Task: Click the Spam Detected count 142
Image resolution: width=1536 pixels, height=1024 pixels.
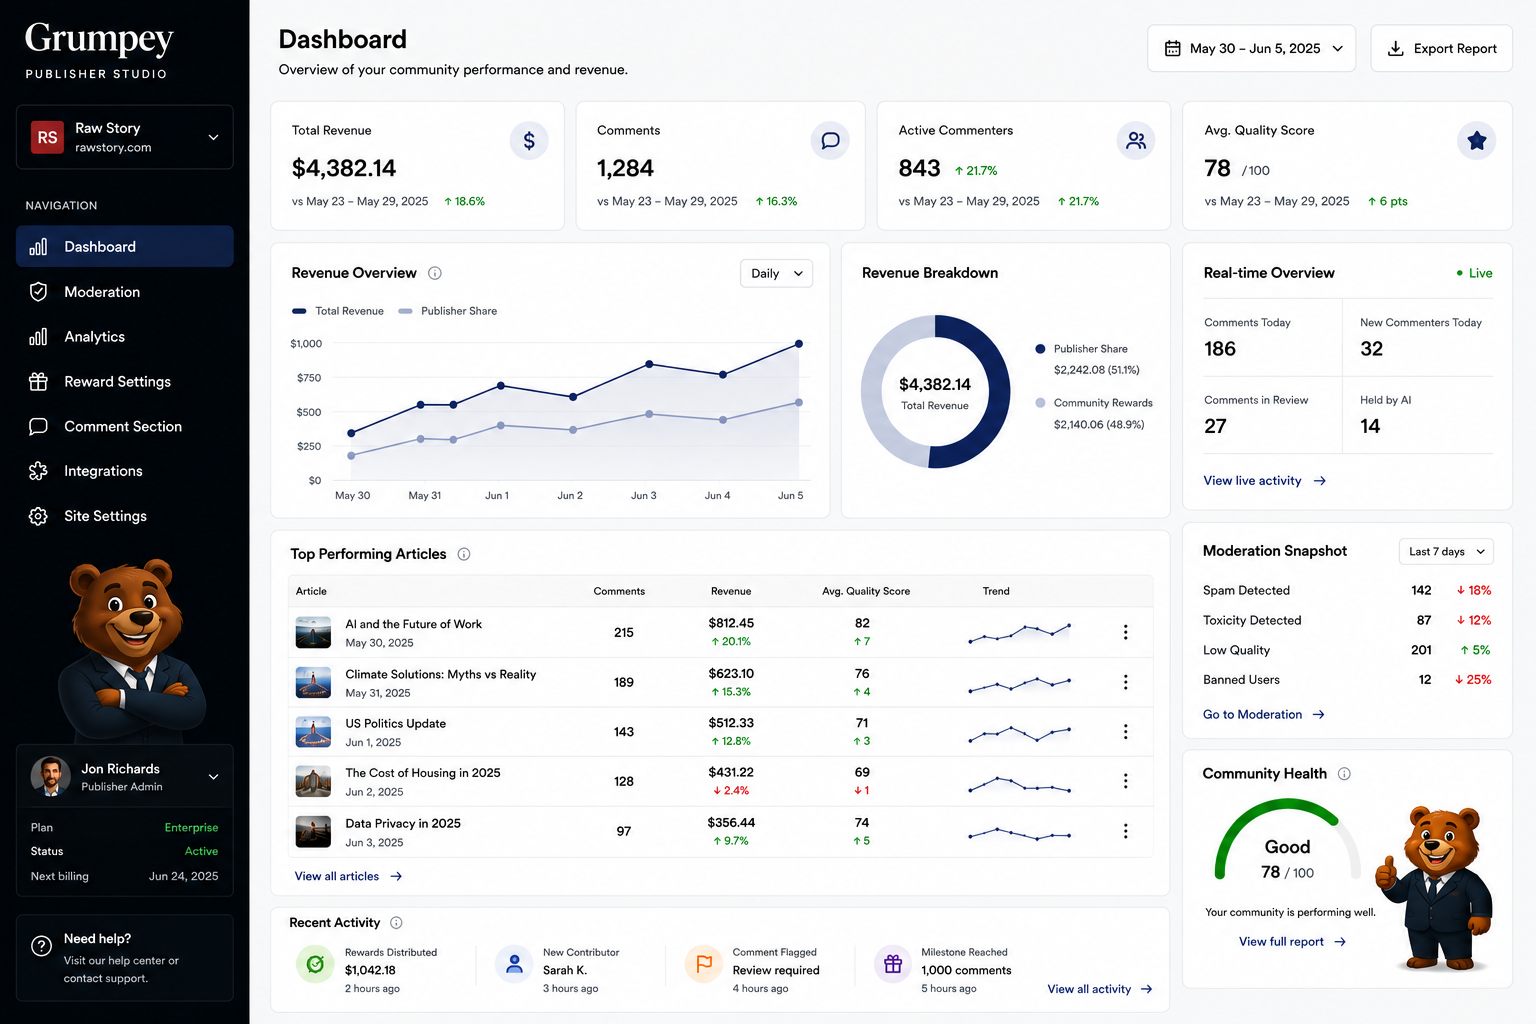Action: [1421, 590]
